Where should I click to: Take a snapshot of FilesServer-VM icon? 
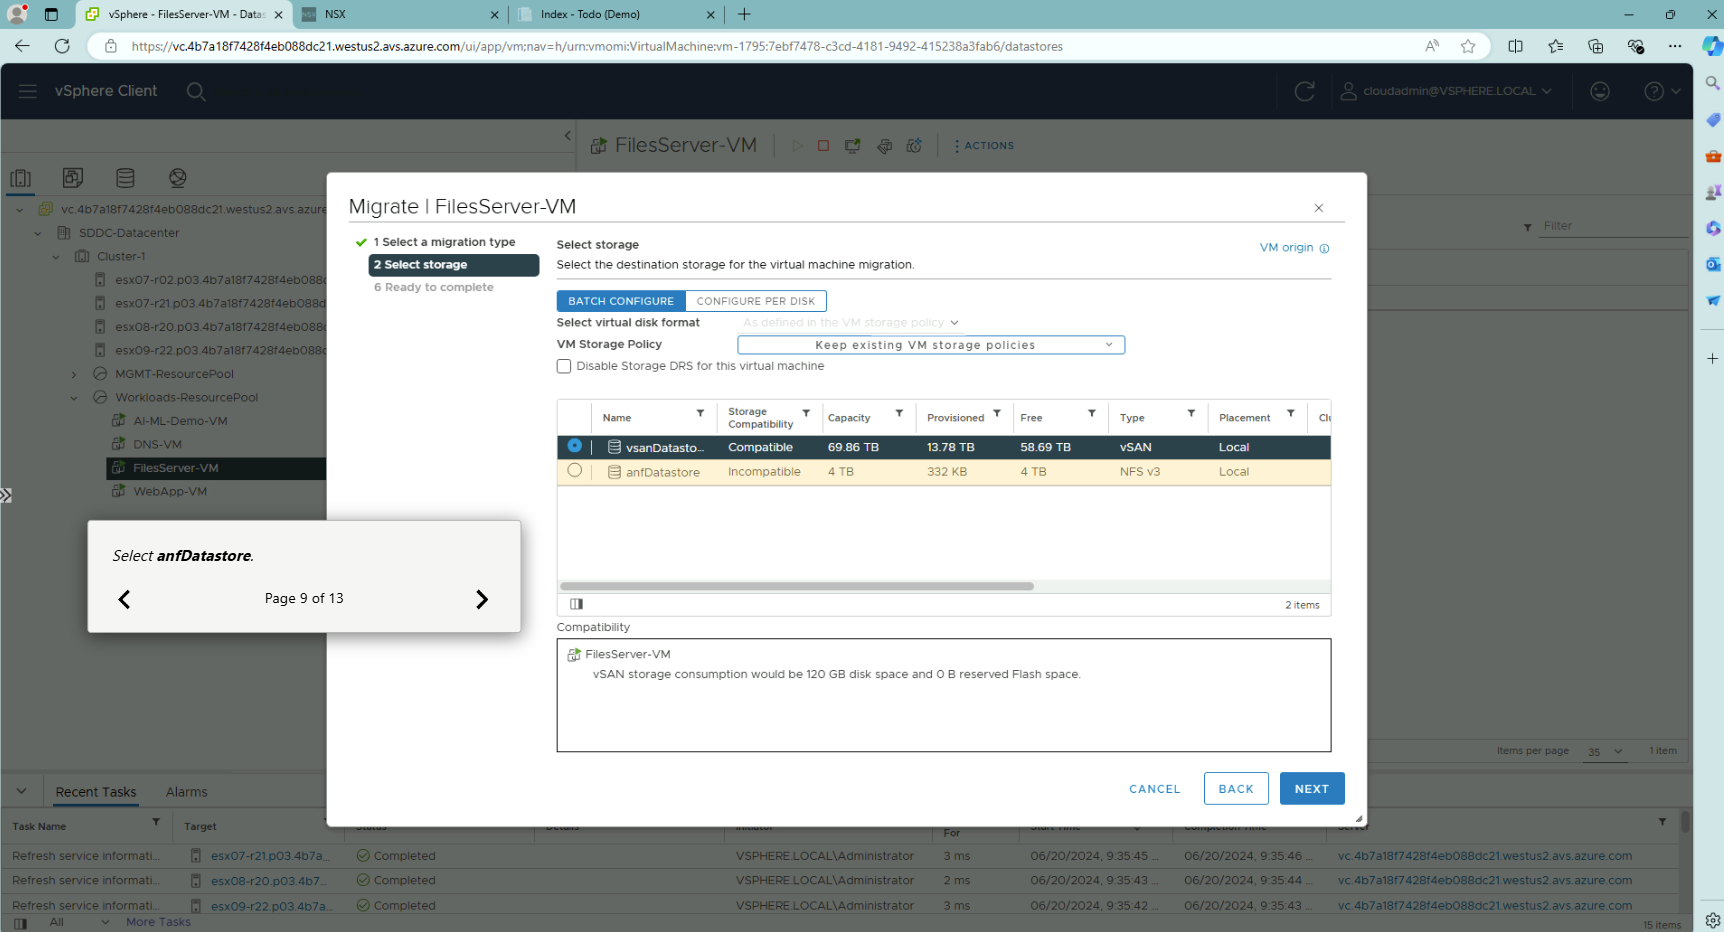pyautogui.click(x=914, y=146)
